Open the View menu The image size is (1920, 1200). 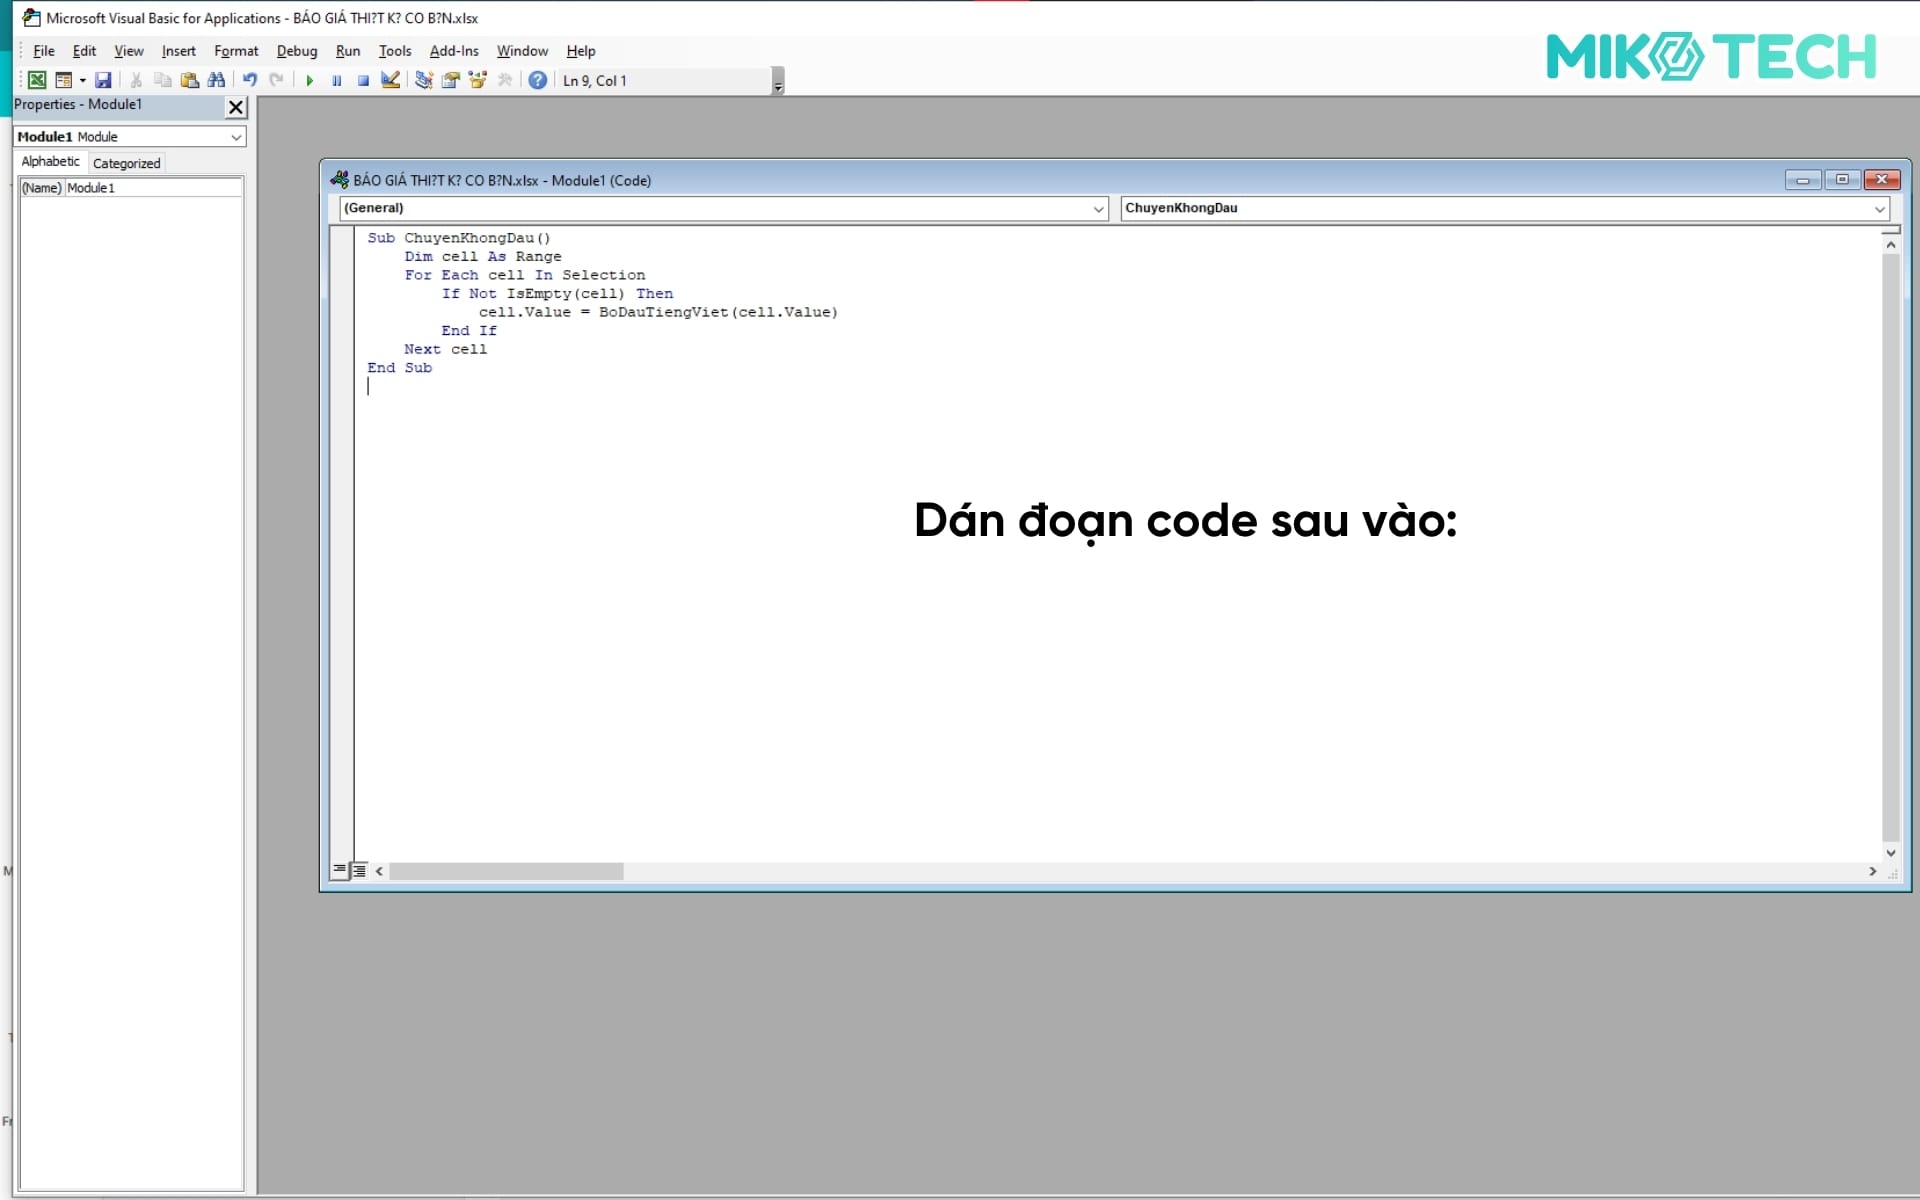tap(128, 51)
